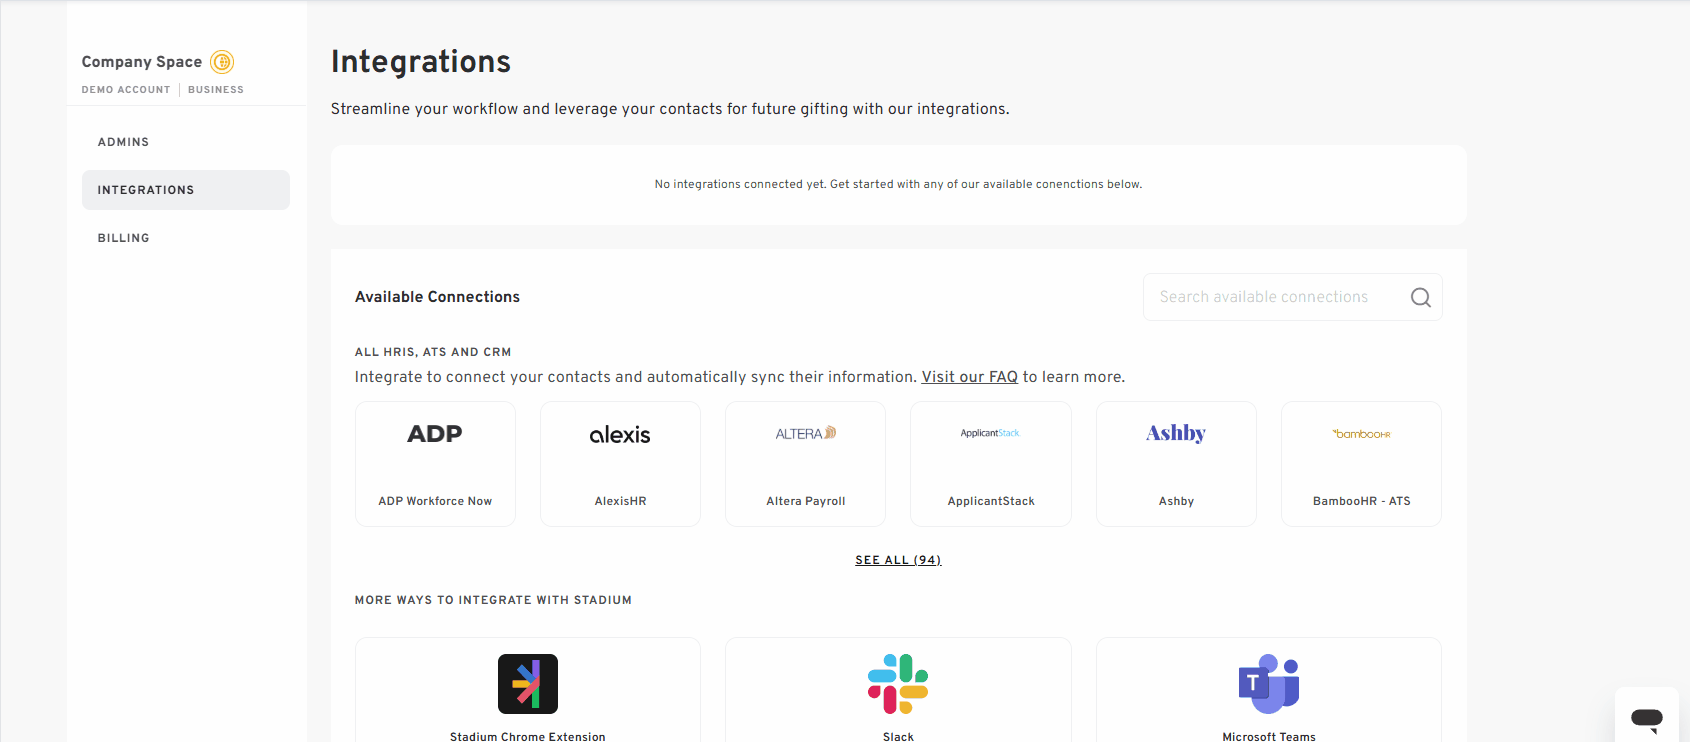Select AlexisHR label
Image resolution: width=1690 pixels, height=742 pixels.
[x=620, y=501]
